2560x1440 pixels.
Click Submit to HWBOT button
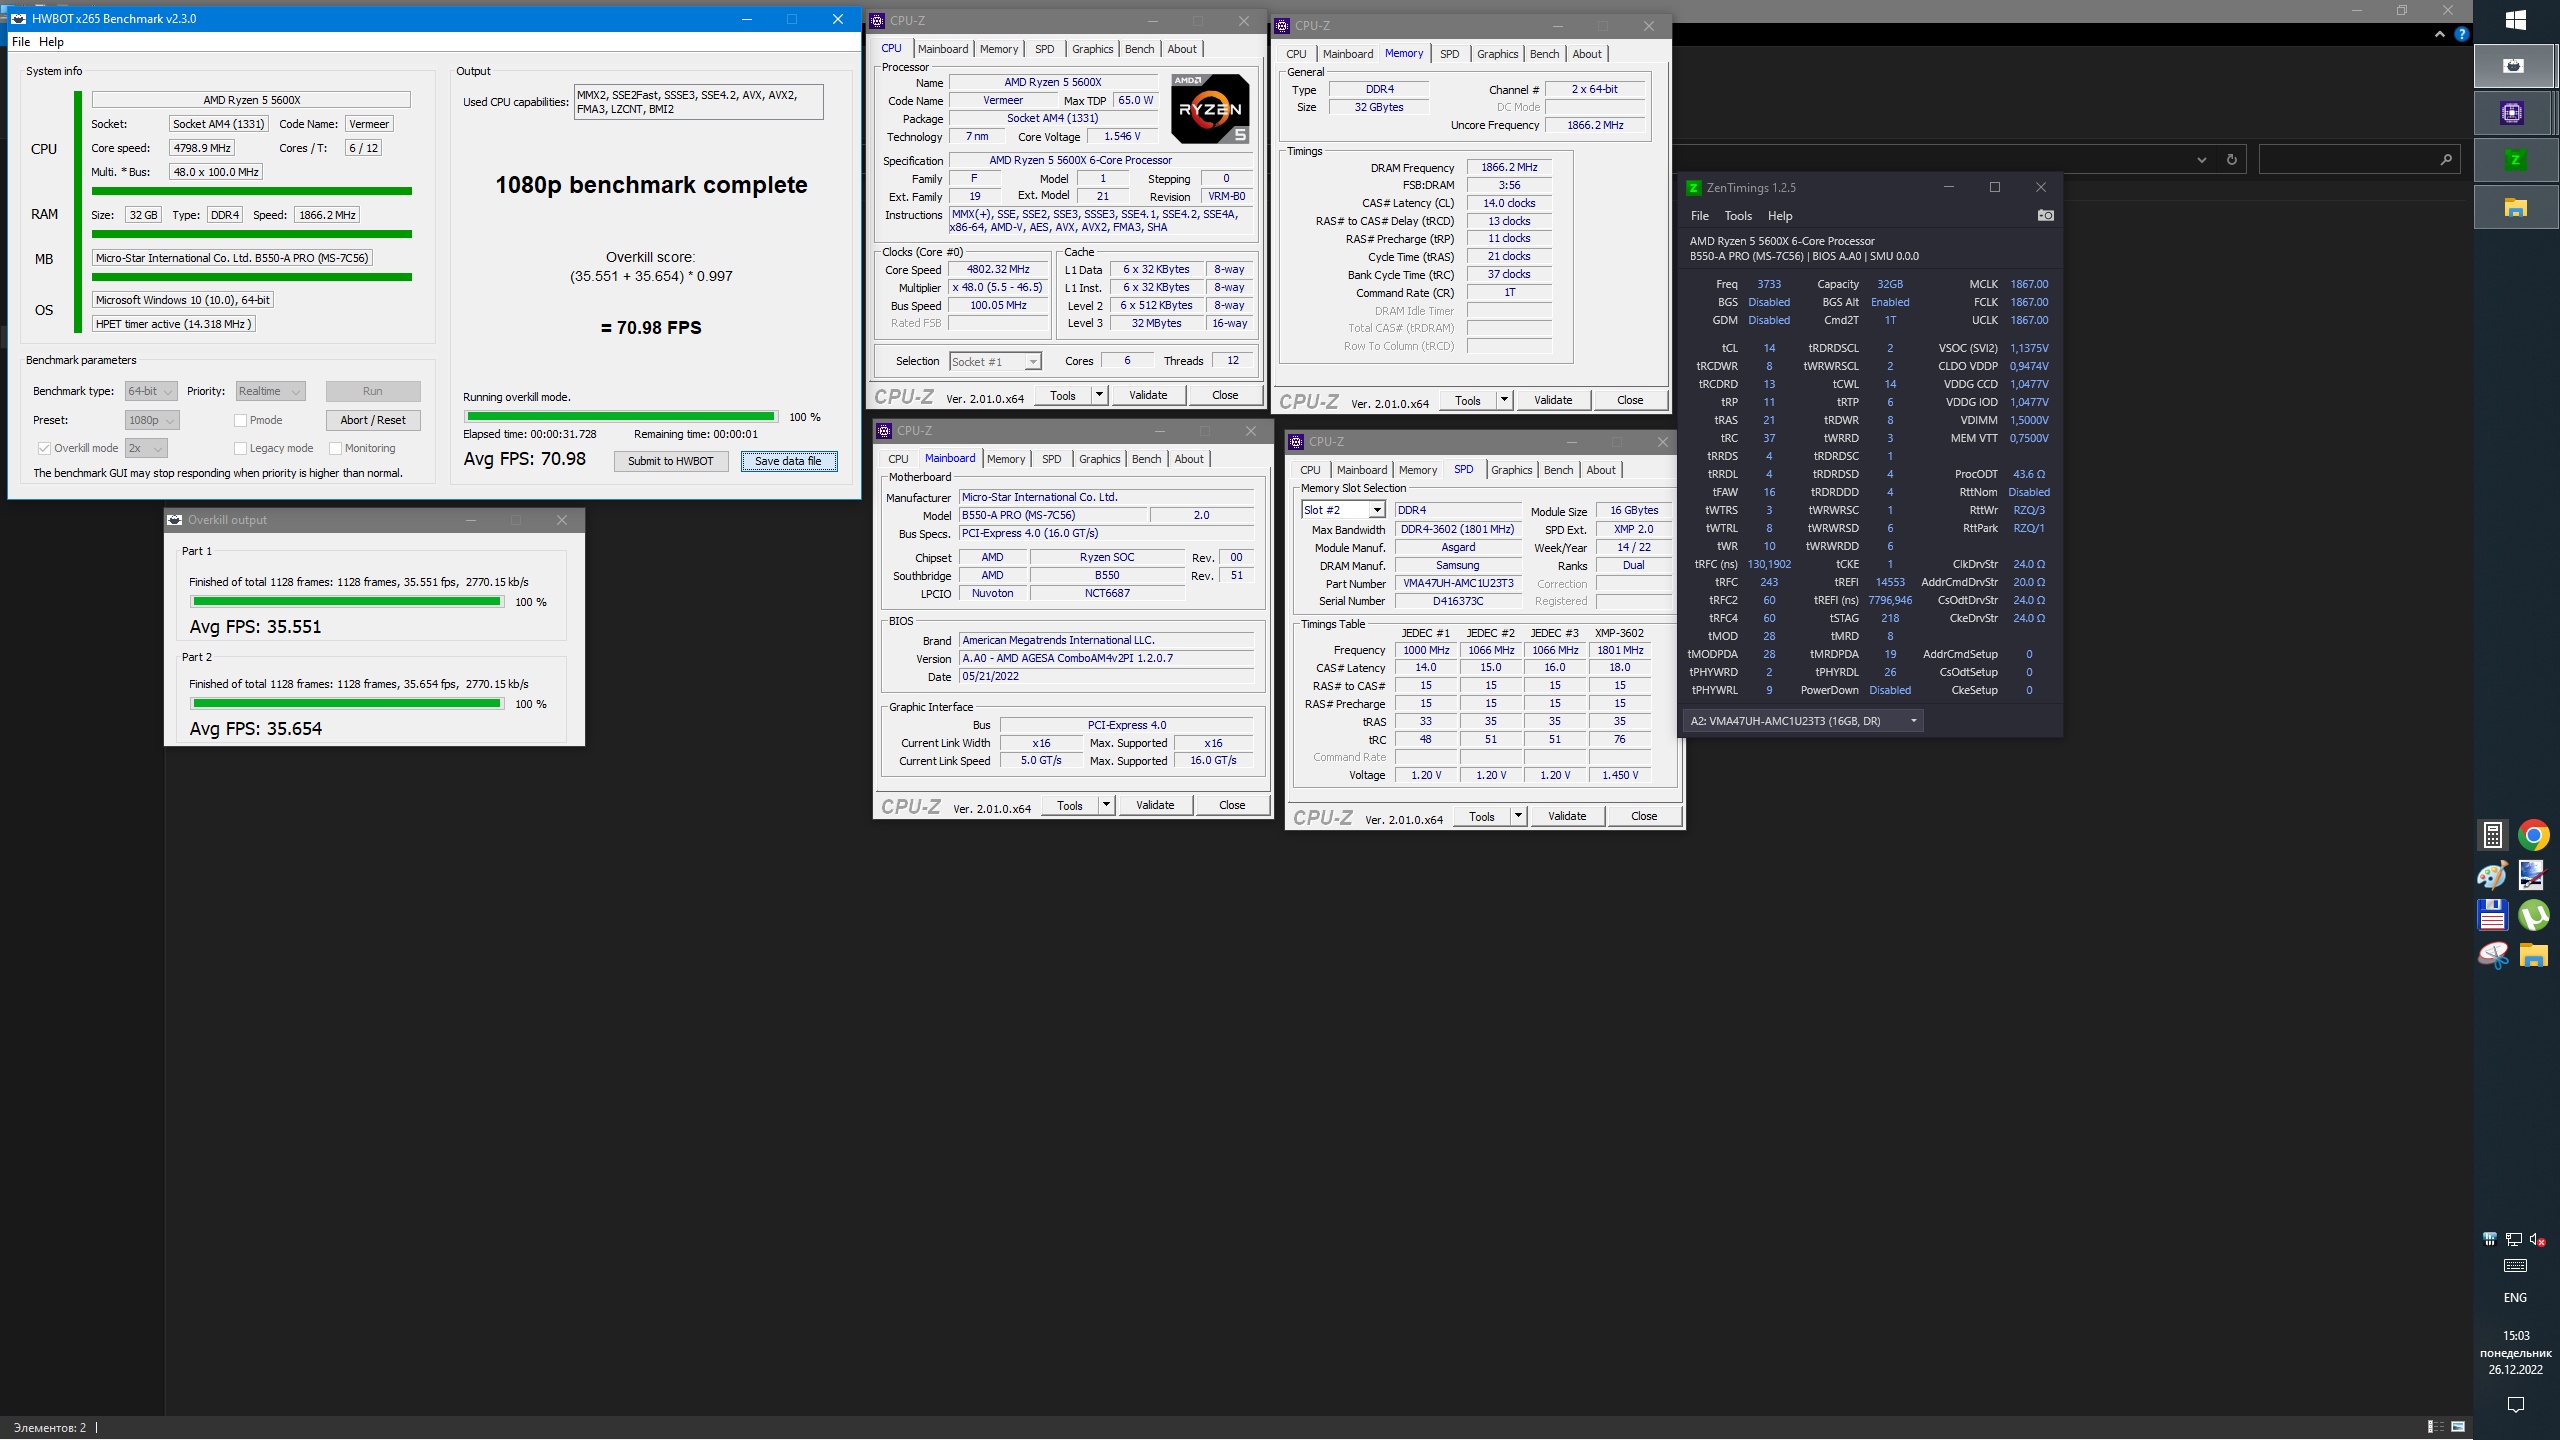pos(671,461)
